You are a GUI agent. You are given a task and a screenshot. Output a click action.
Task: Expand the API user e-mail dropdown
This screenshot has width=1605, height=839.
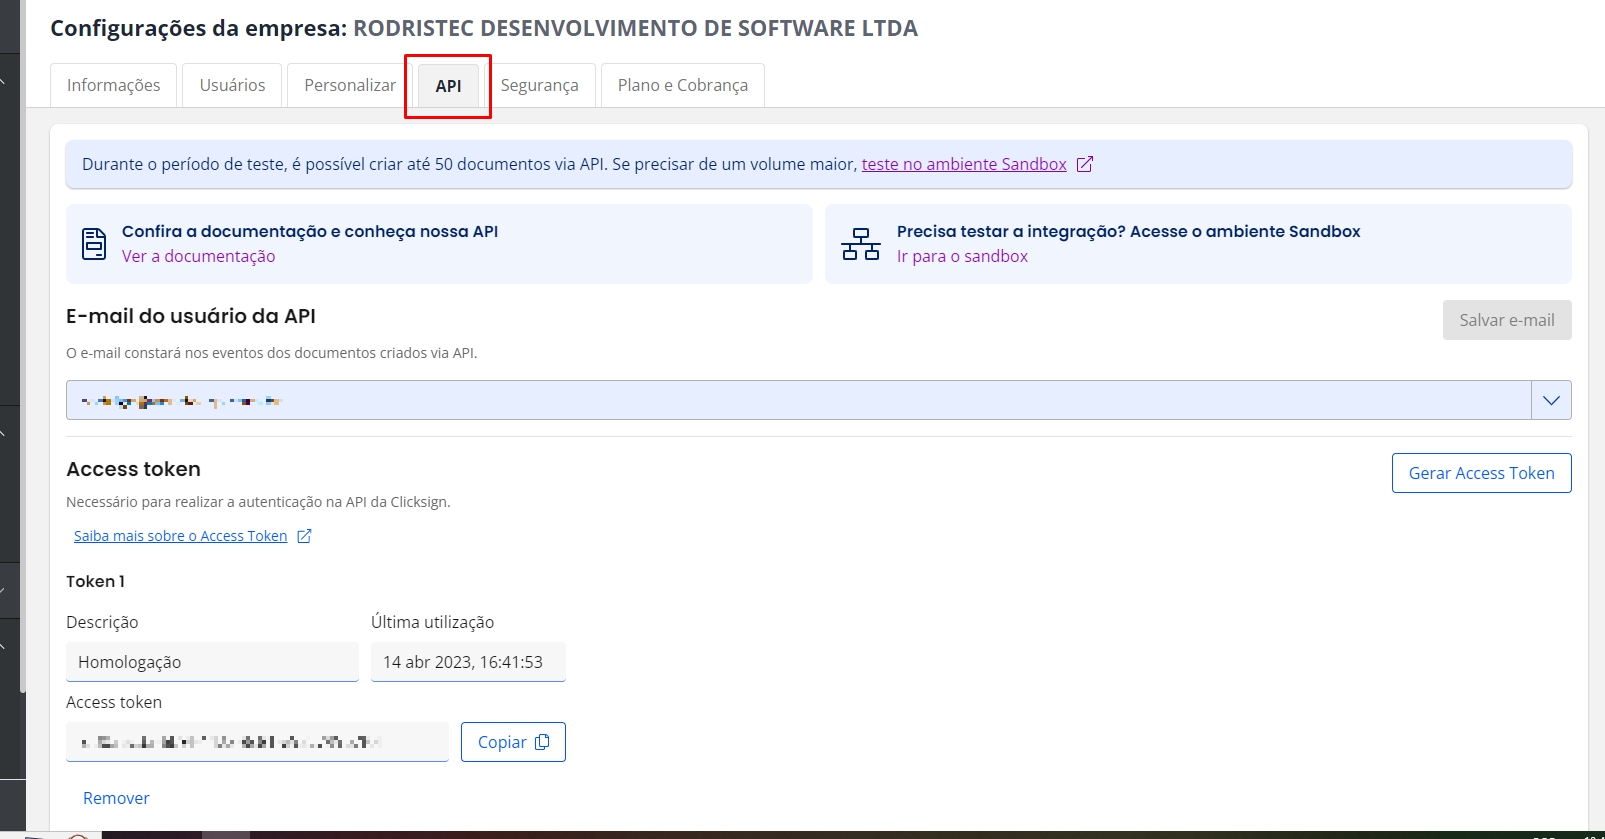tap(1551, 400)
